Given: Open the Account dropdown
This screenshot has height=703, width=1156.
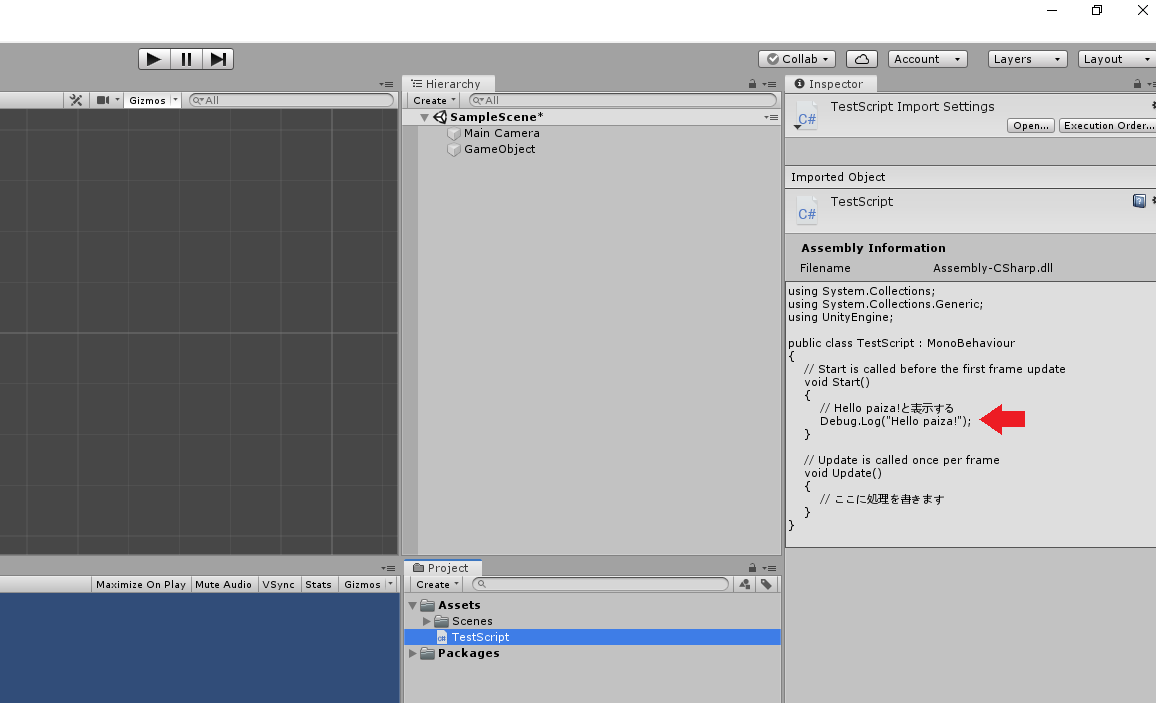Looking at the screenshot, I should point(927,59).
